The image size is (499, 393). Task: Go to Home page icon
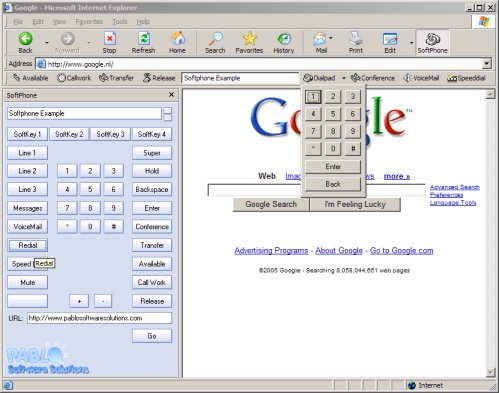(177, 39)
